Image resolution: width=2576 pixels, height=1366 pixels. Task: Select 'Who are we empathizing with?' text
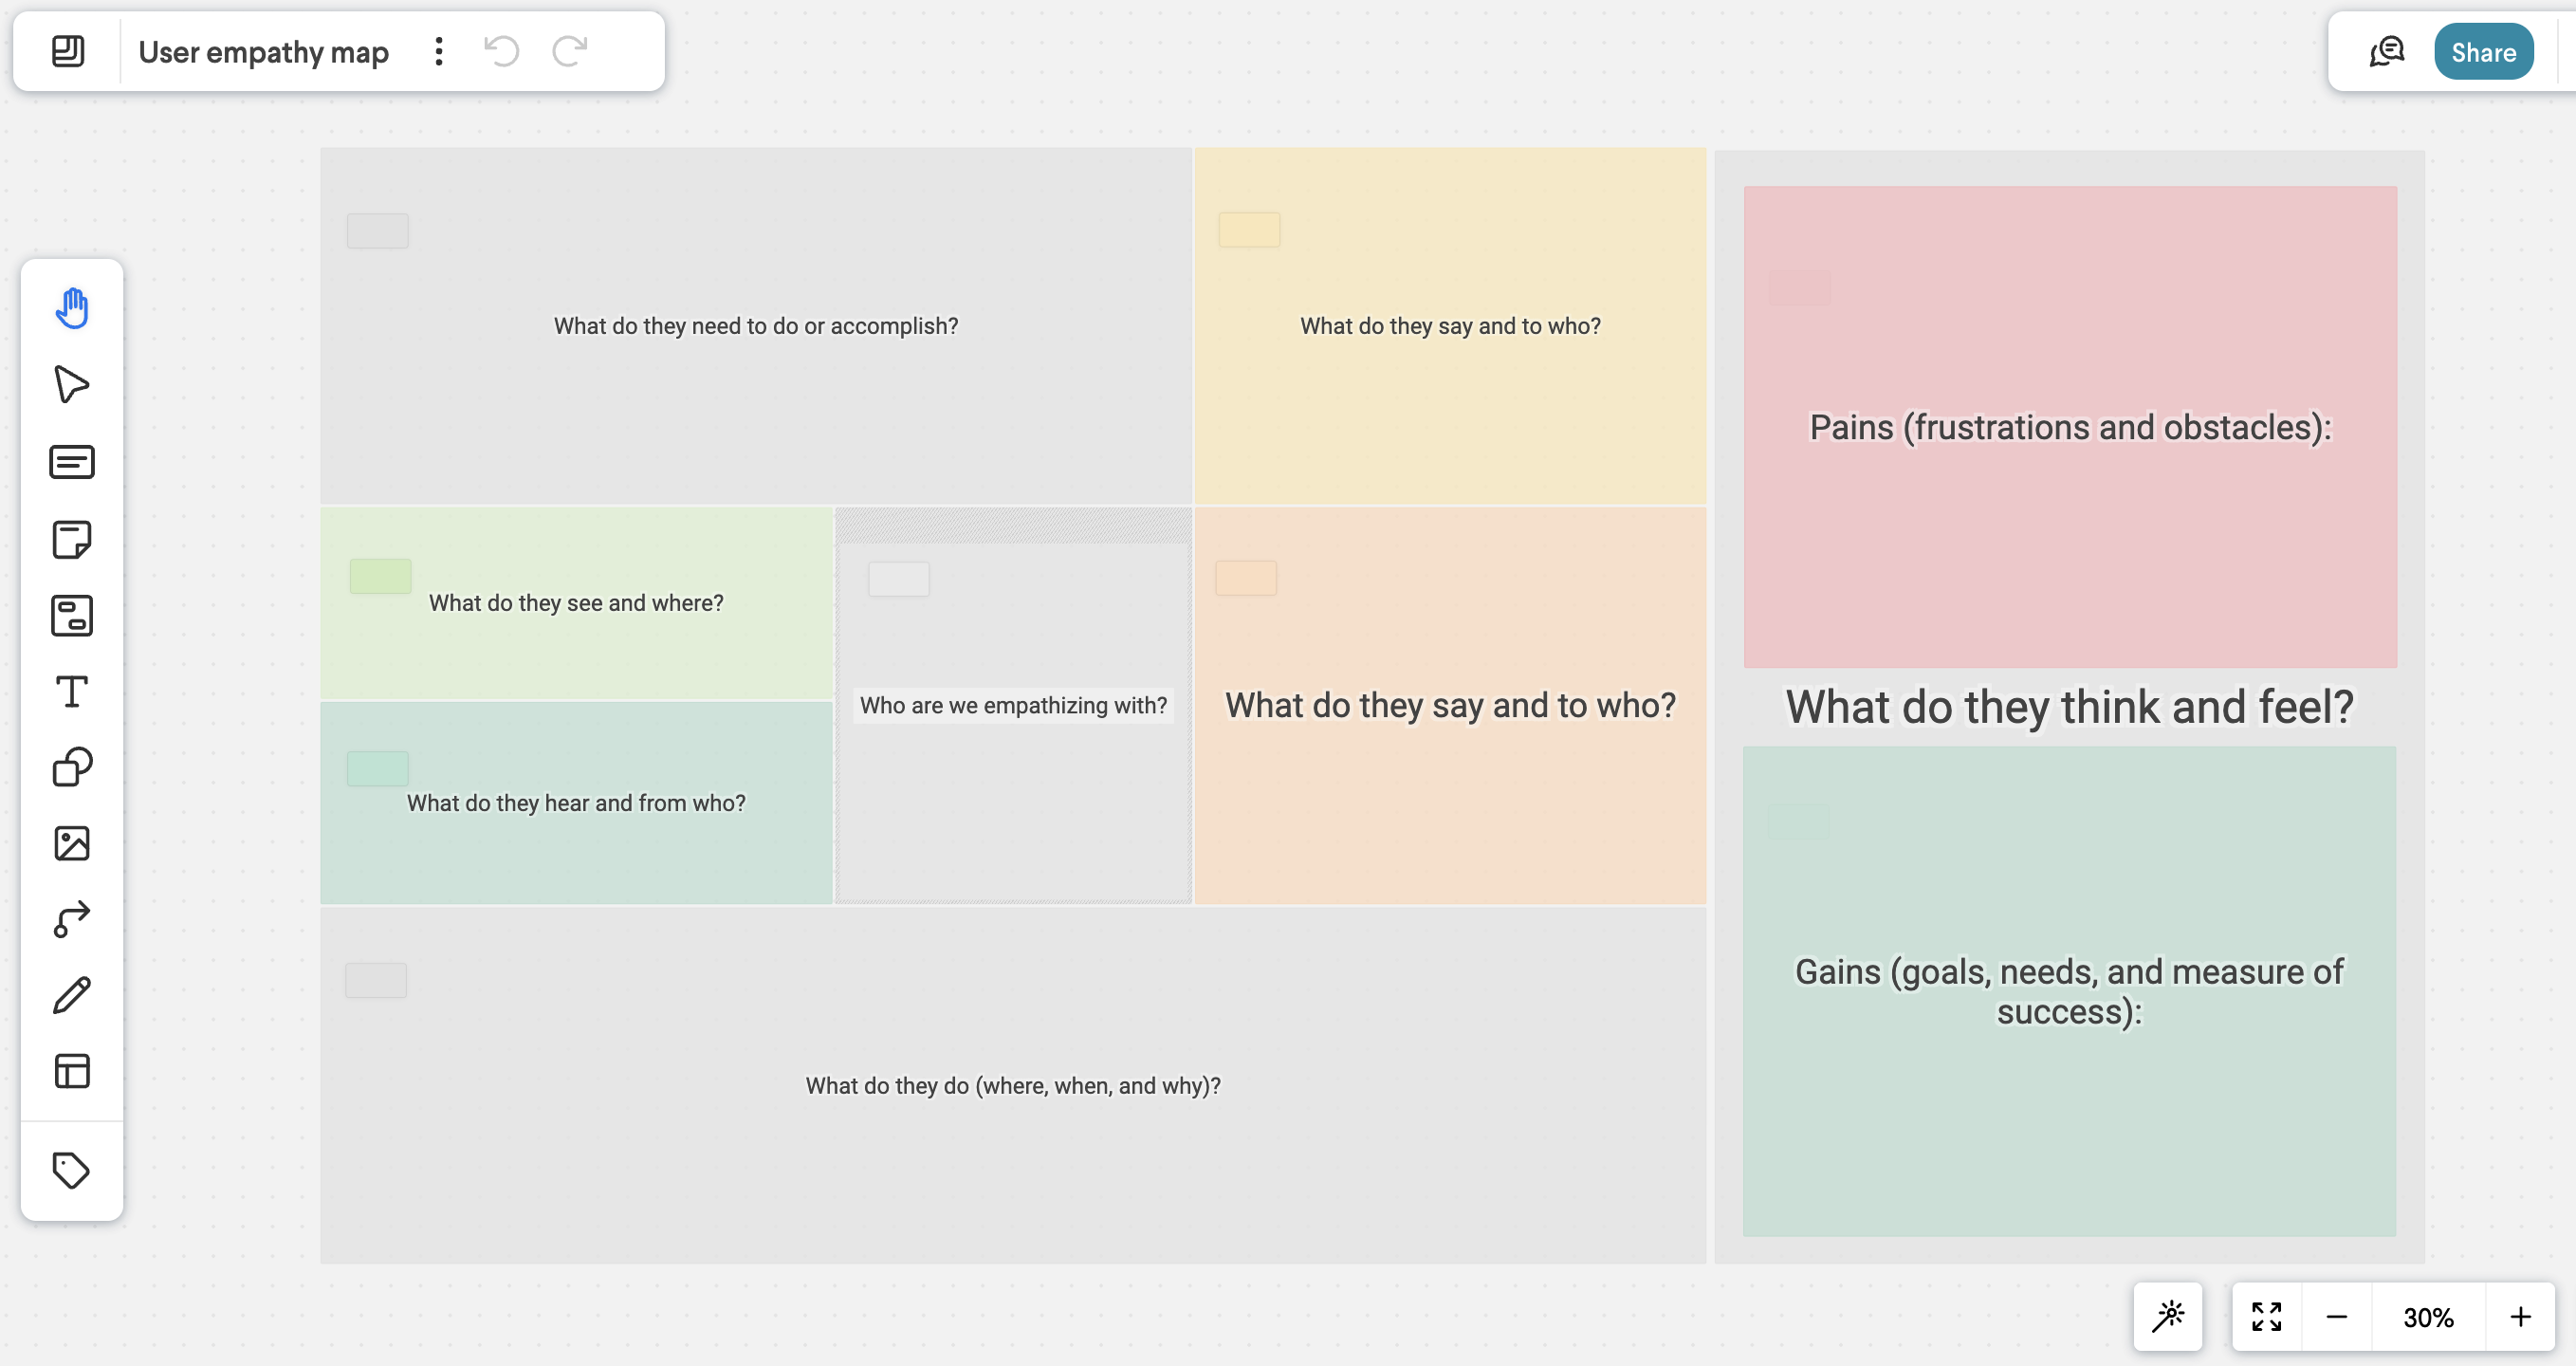(1013, 705)
